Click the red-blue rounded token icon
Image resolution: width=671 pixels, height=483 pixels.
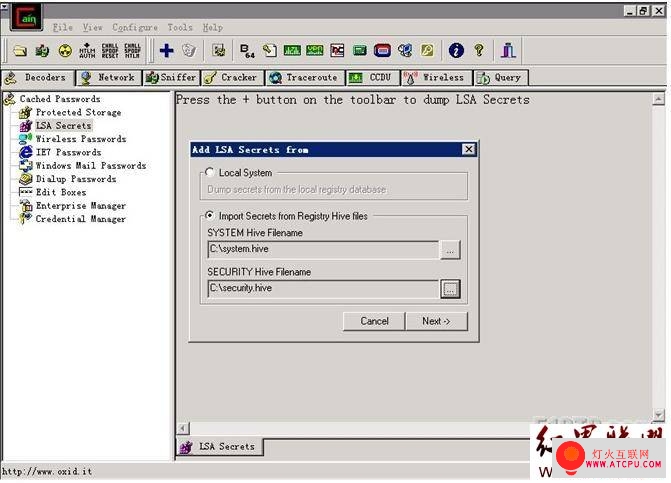click(383, 50)
